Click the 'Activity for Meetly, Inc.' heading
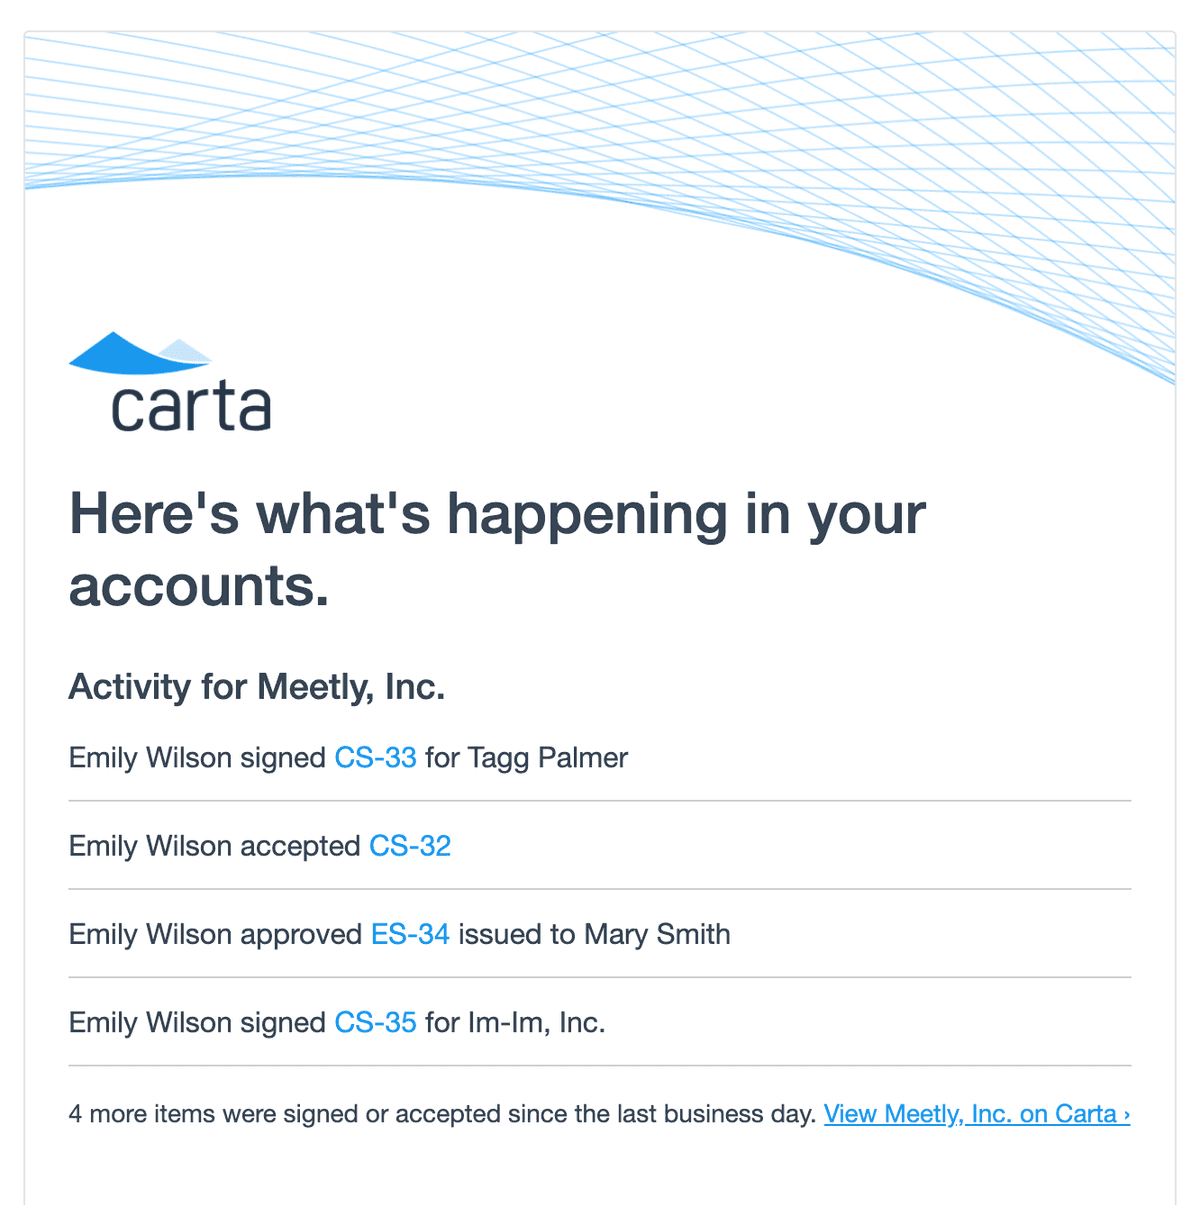Screen dimensions: 1200x1205 tap(256, 687)
